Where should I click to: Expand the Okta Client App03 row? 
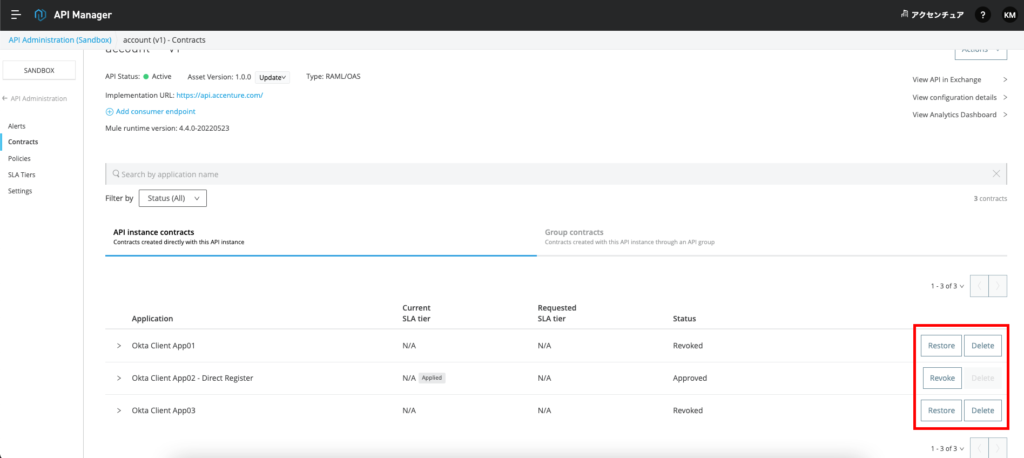pos(118,411)
